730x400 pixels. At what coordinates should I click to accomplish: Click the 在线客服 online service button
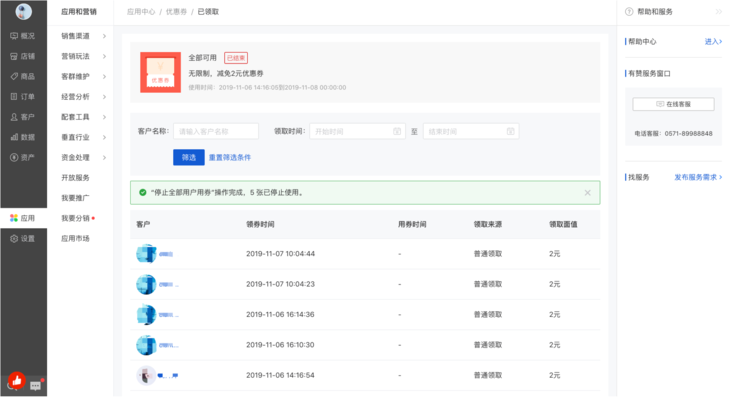673,104
